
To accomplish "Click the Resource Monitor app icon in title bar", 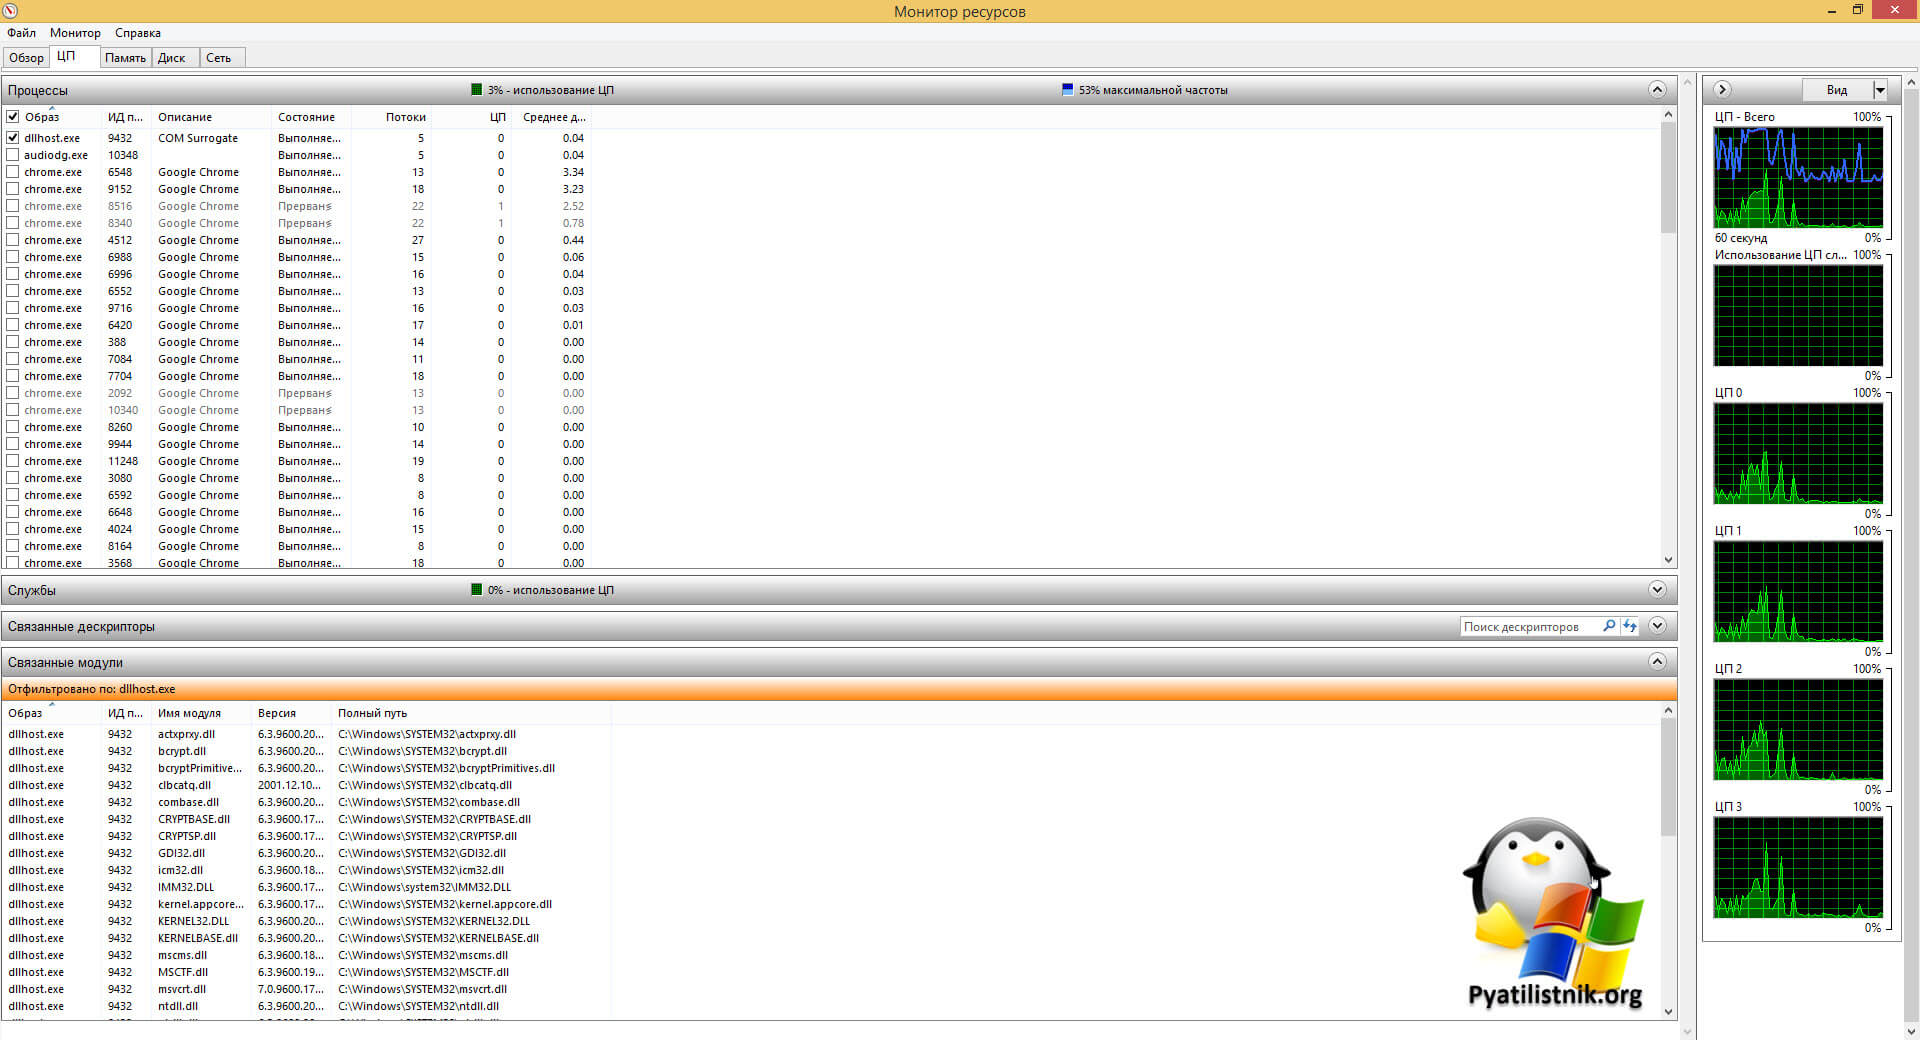I will click(11, 11).
